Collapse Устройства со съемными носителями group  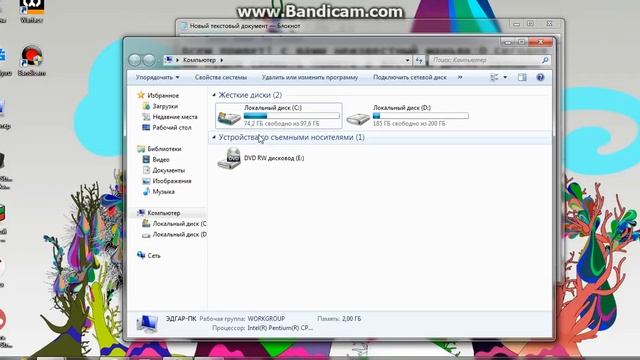click(x=214, y=137)
